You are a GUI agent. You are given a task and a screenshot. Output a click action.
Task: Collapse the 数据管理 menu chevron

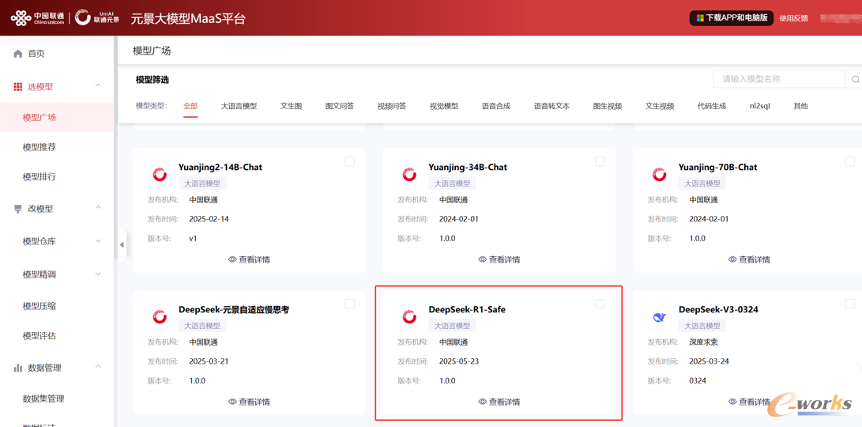pyautogui.click(x=98, y=367)
